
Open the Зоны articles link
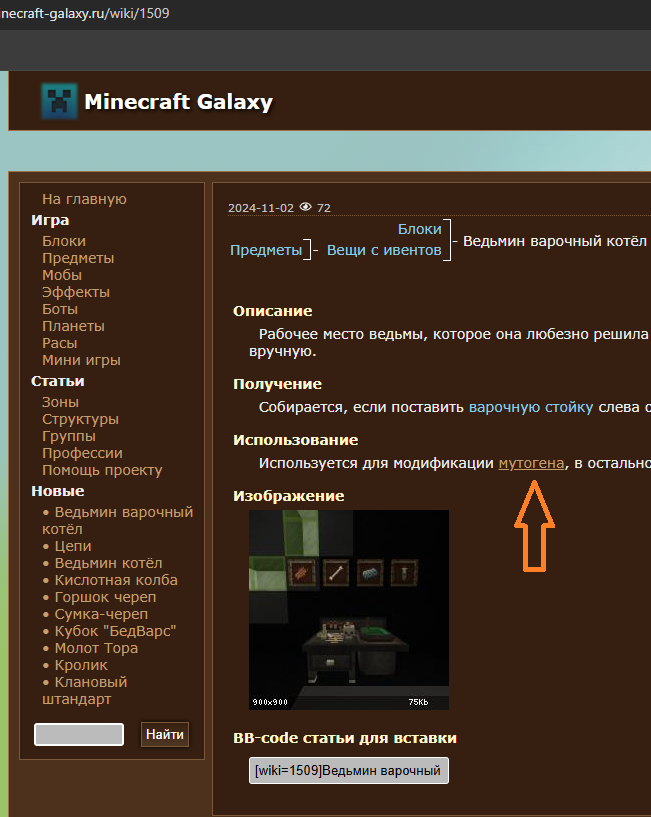(60, 402)
